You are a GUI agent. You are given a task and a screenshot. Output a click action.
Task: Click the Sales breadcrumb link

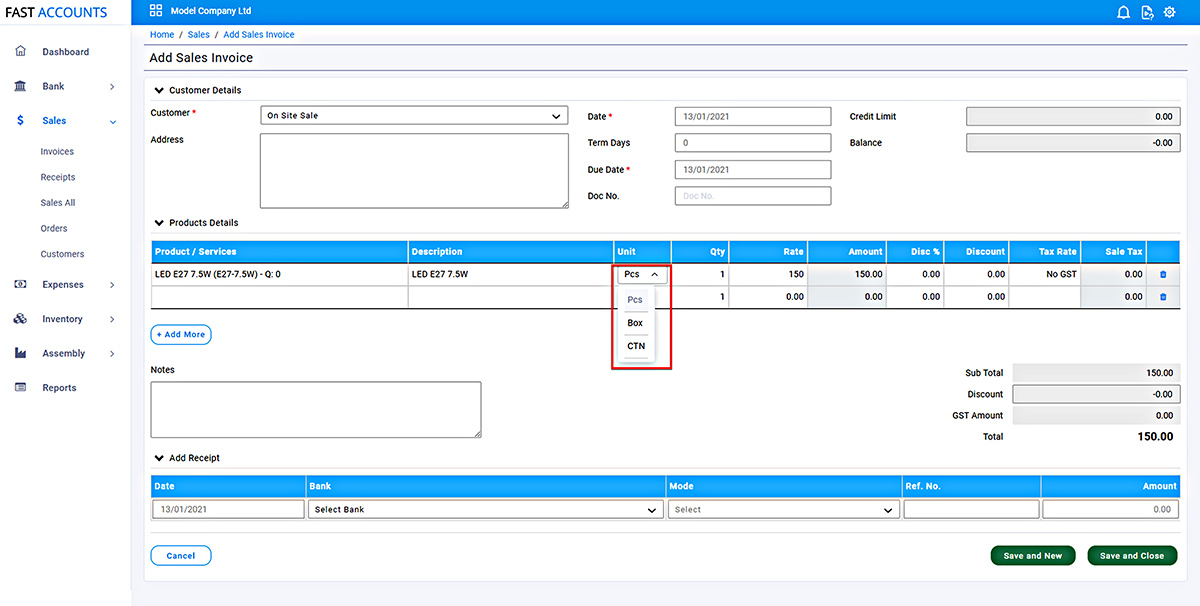[x=199, y=35]
